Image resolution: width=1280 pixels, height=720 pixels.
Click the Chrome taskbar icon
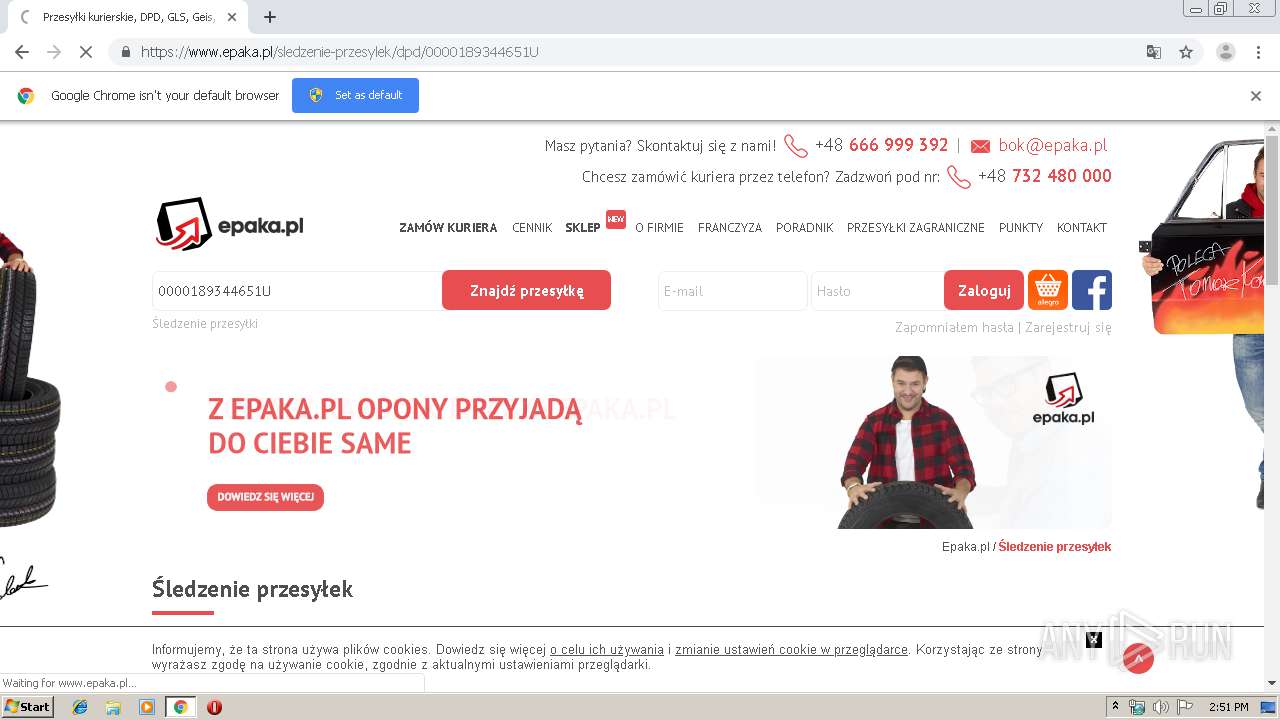pos(180,707)
